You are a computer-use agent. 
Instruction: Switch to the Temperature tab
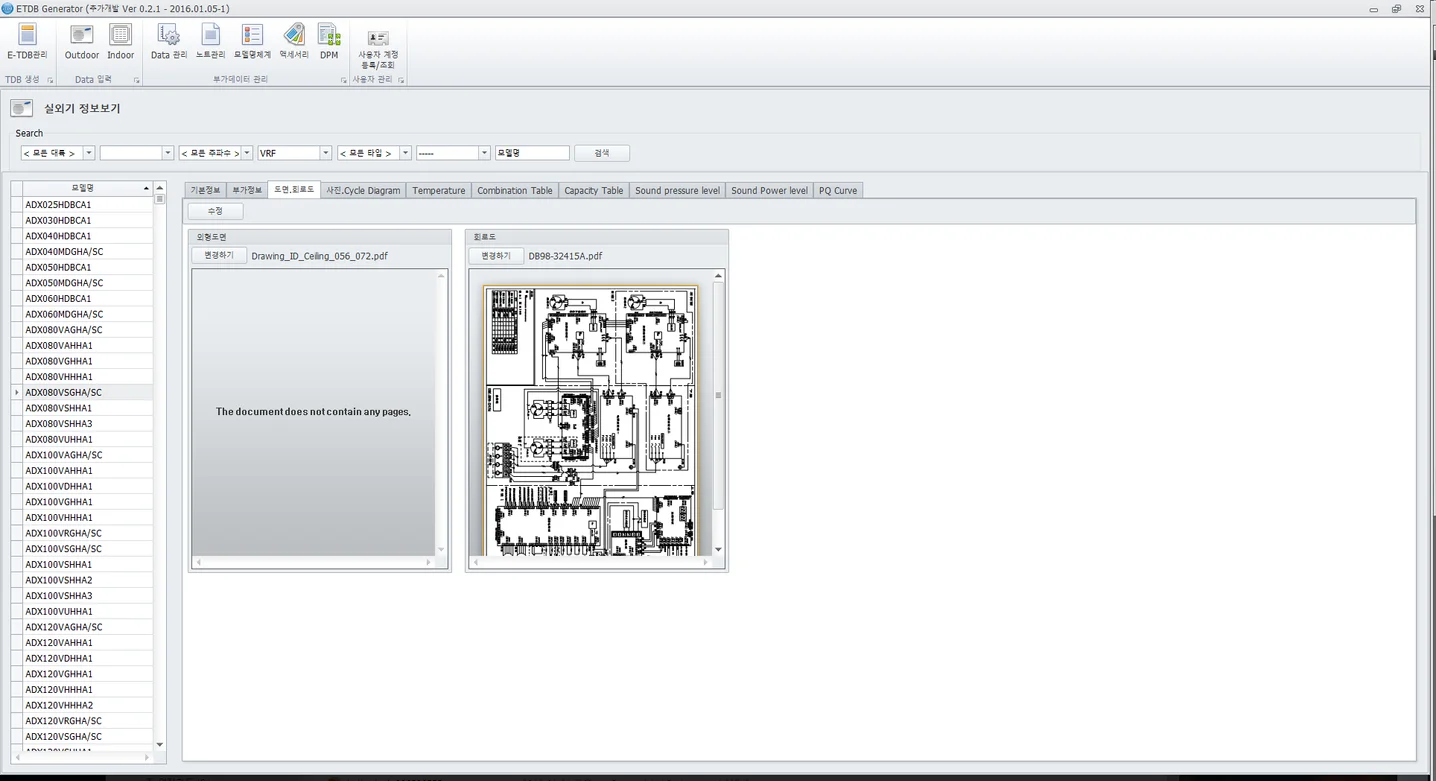point(438,190)
